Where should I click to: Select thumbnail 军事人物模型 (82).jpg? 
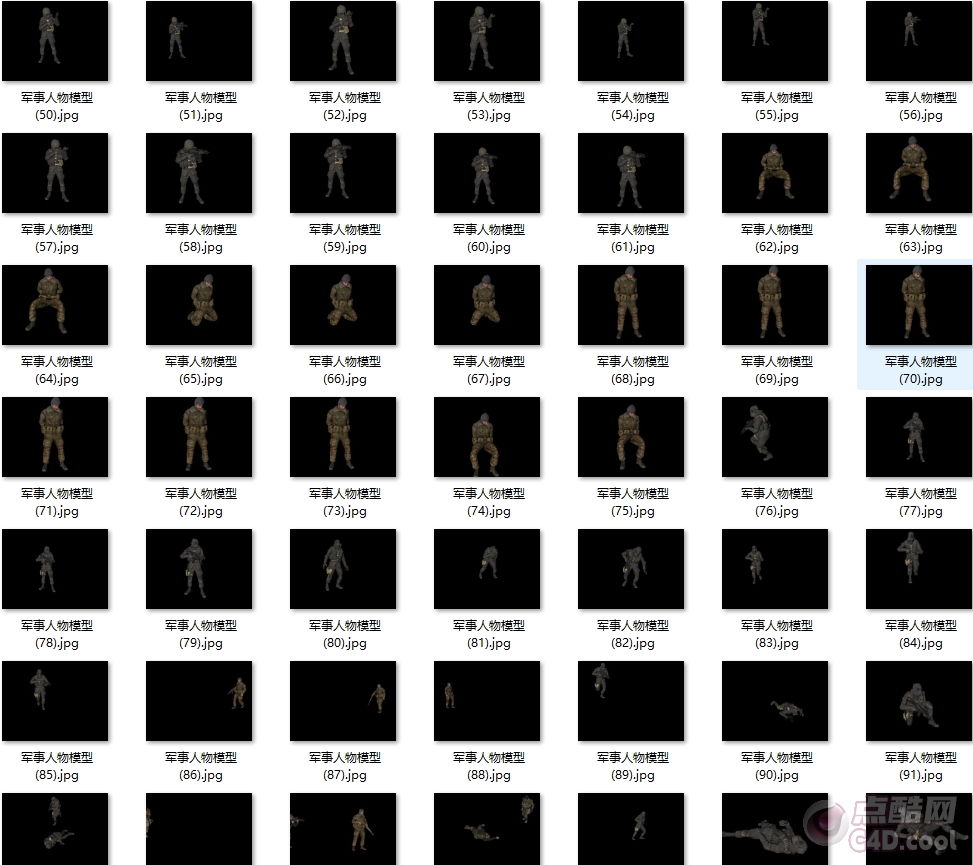pyautogui.click(x=631, y=569)
